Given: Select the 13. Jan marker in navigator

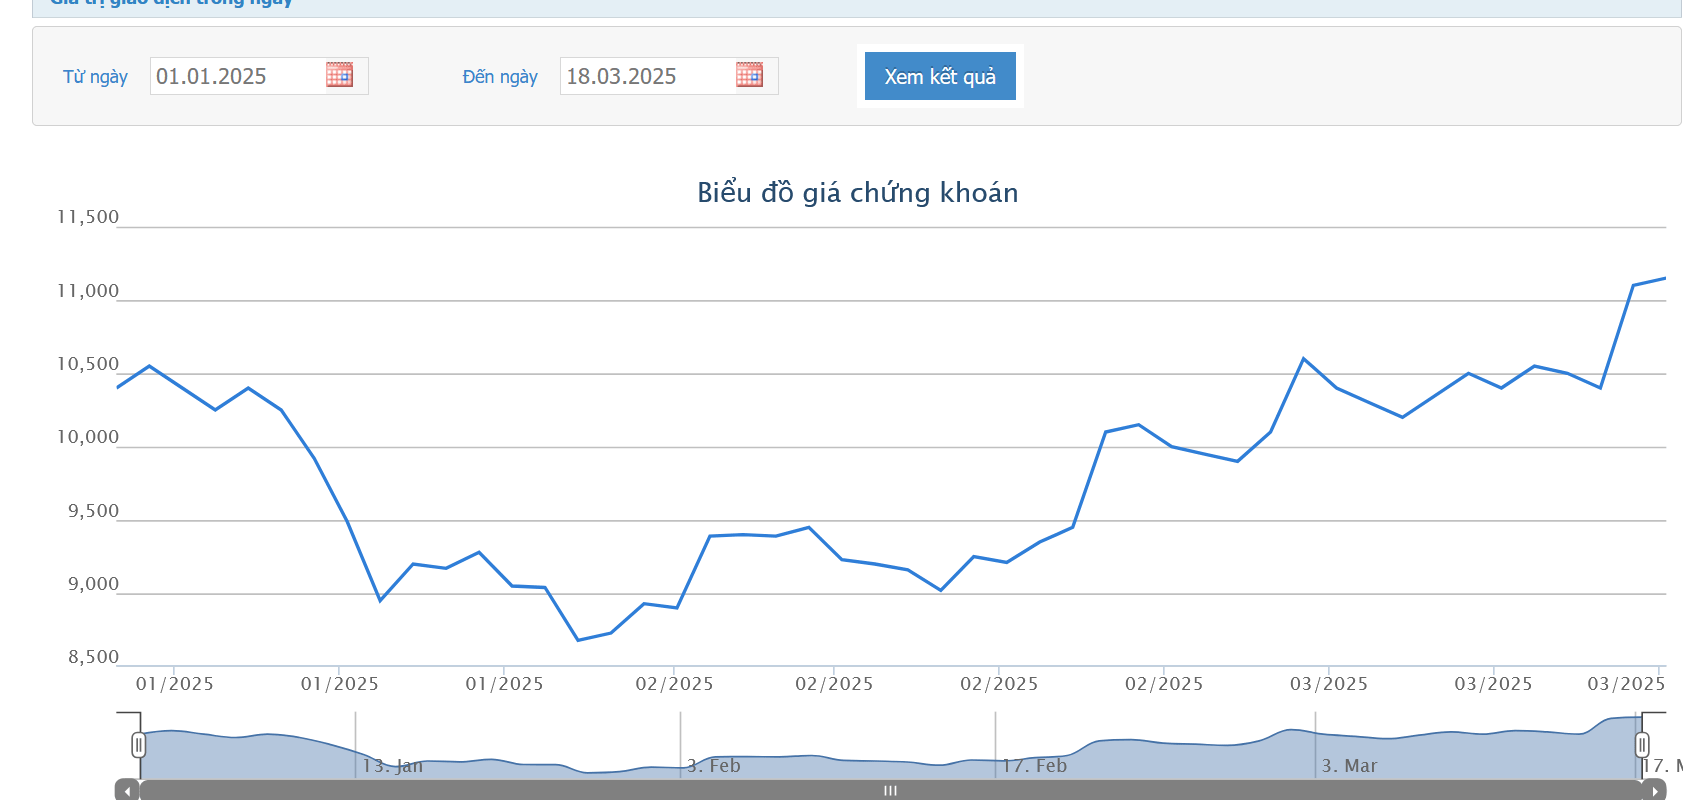Looking at the screenshot, I should 393,766.
